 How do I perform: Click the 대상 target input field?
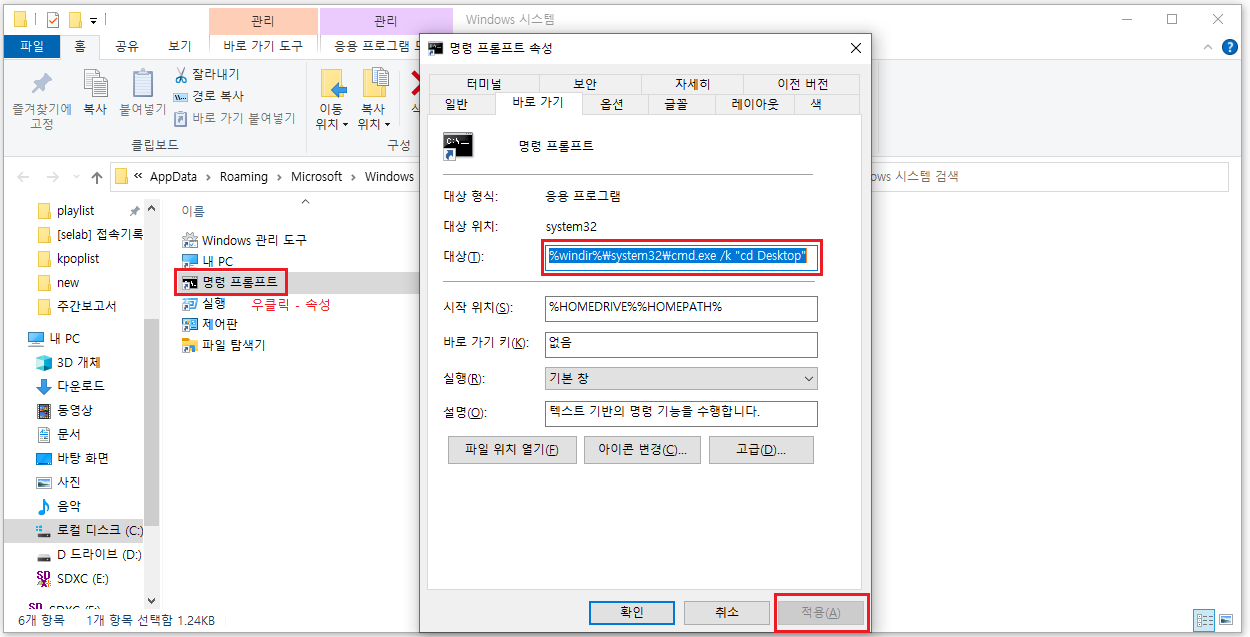681,257
